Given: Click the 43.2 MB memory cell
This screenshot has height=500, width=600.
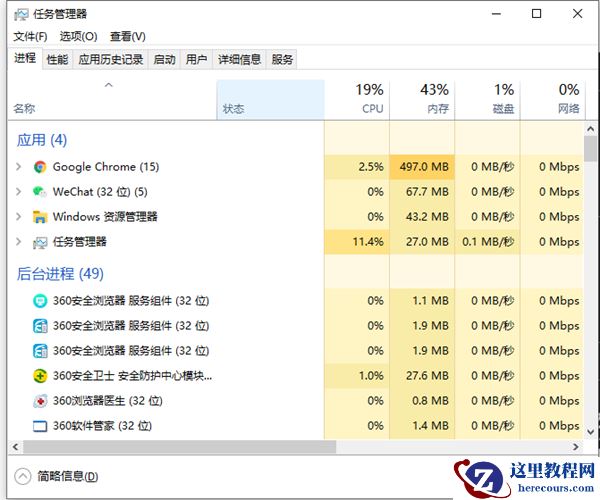Looking at the screenshot, I should [x=422, y=217].
